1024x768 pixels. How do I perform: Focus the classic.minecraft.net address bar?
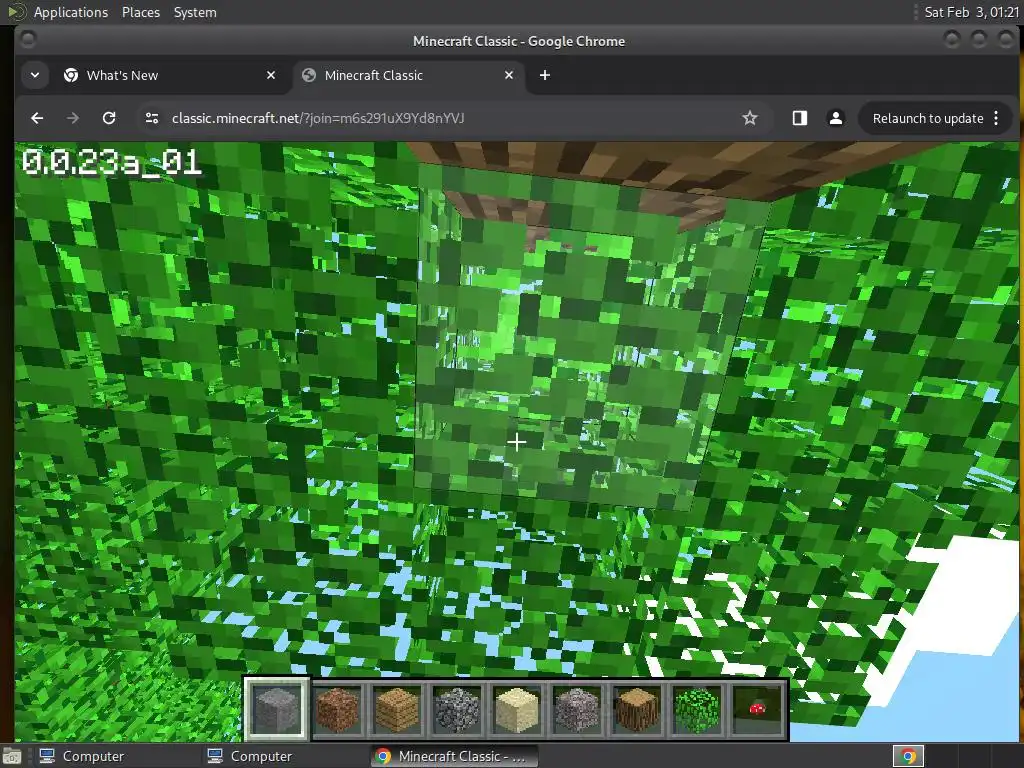(x=317, y=118)
